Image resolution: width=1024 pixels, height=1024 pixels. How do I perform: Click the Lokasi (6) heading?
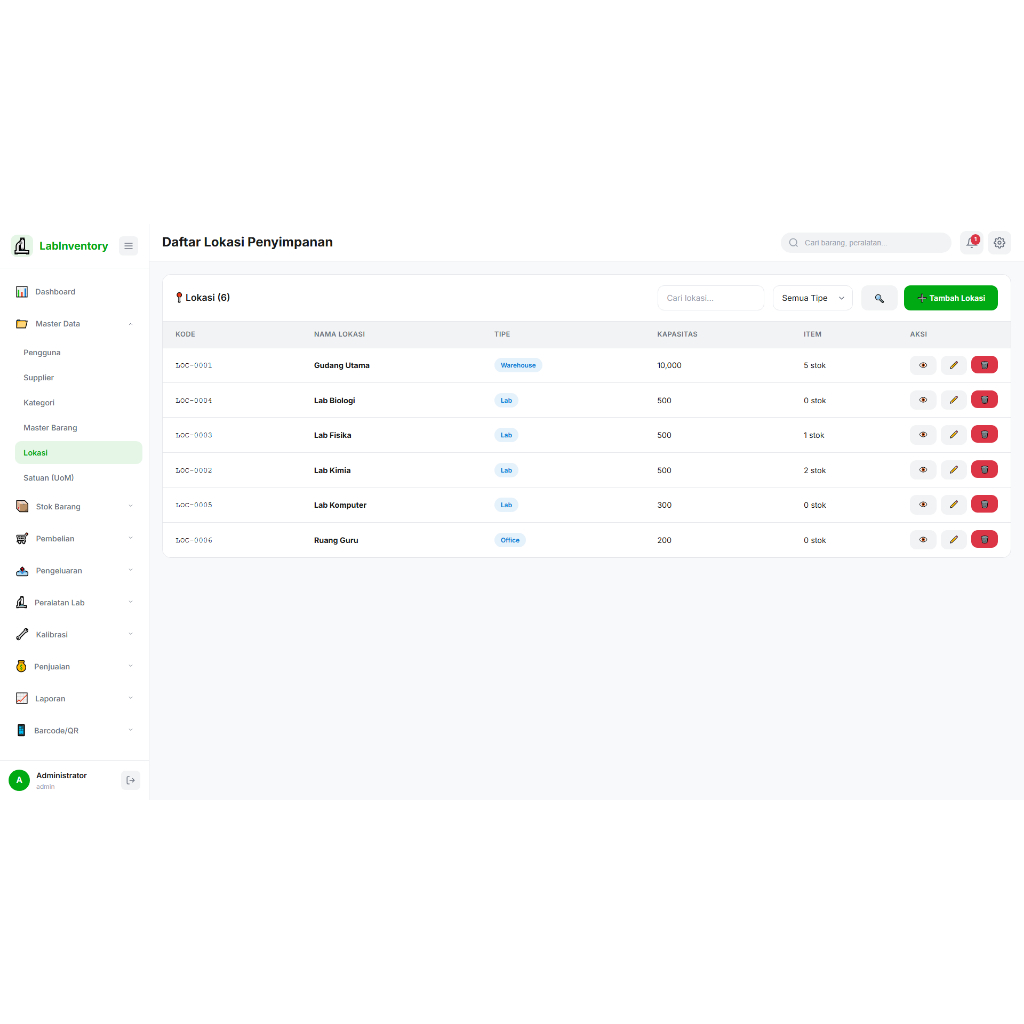202,298
